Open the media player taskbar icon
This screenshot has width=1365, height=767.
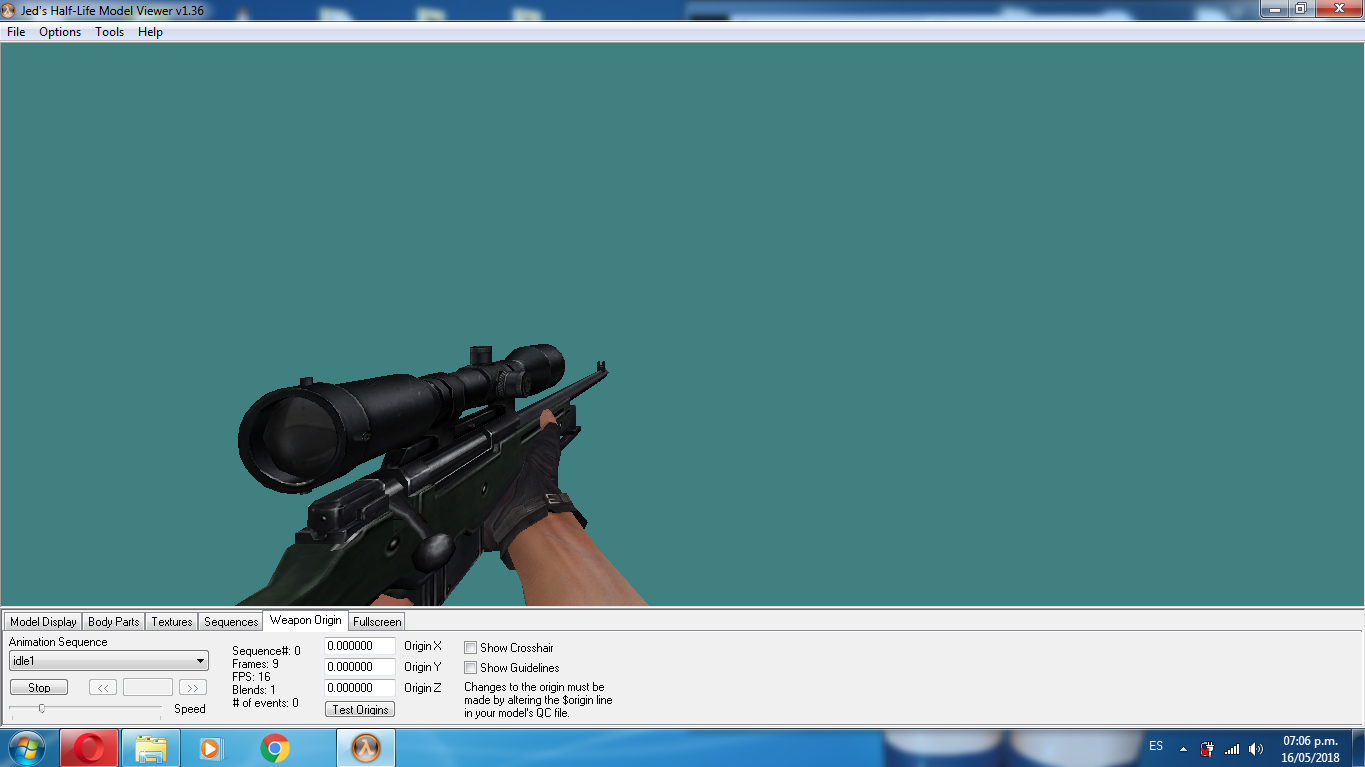pos(210,748)
